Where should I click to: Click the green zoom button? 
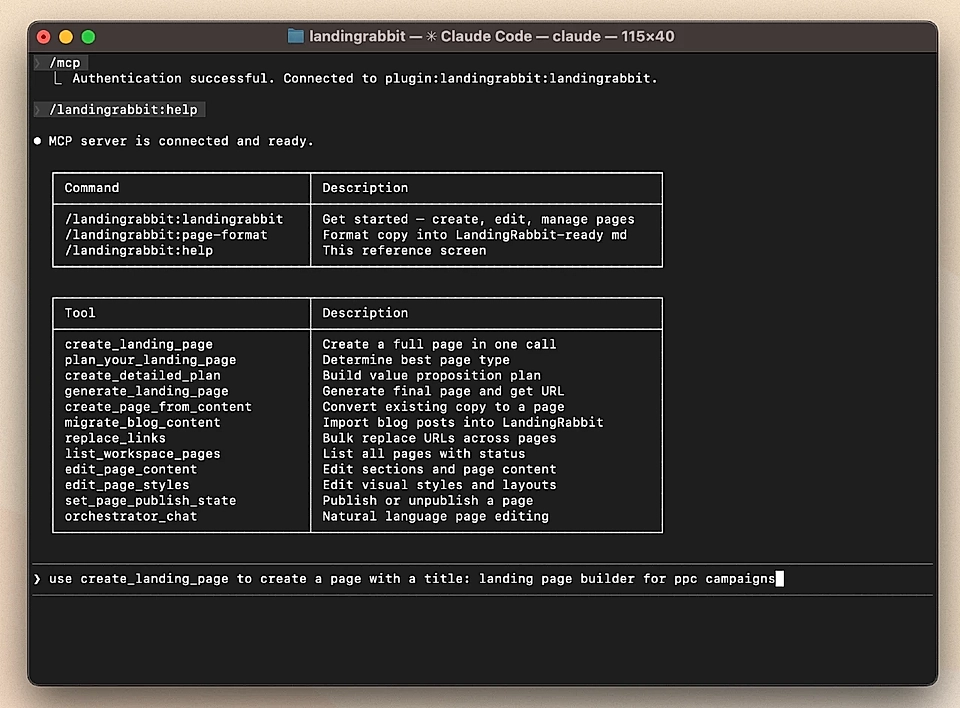click(x=88, y=35)
